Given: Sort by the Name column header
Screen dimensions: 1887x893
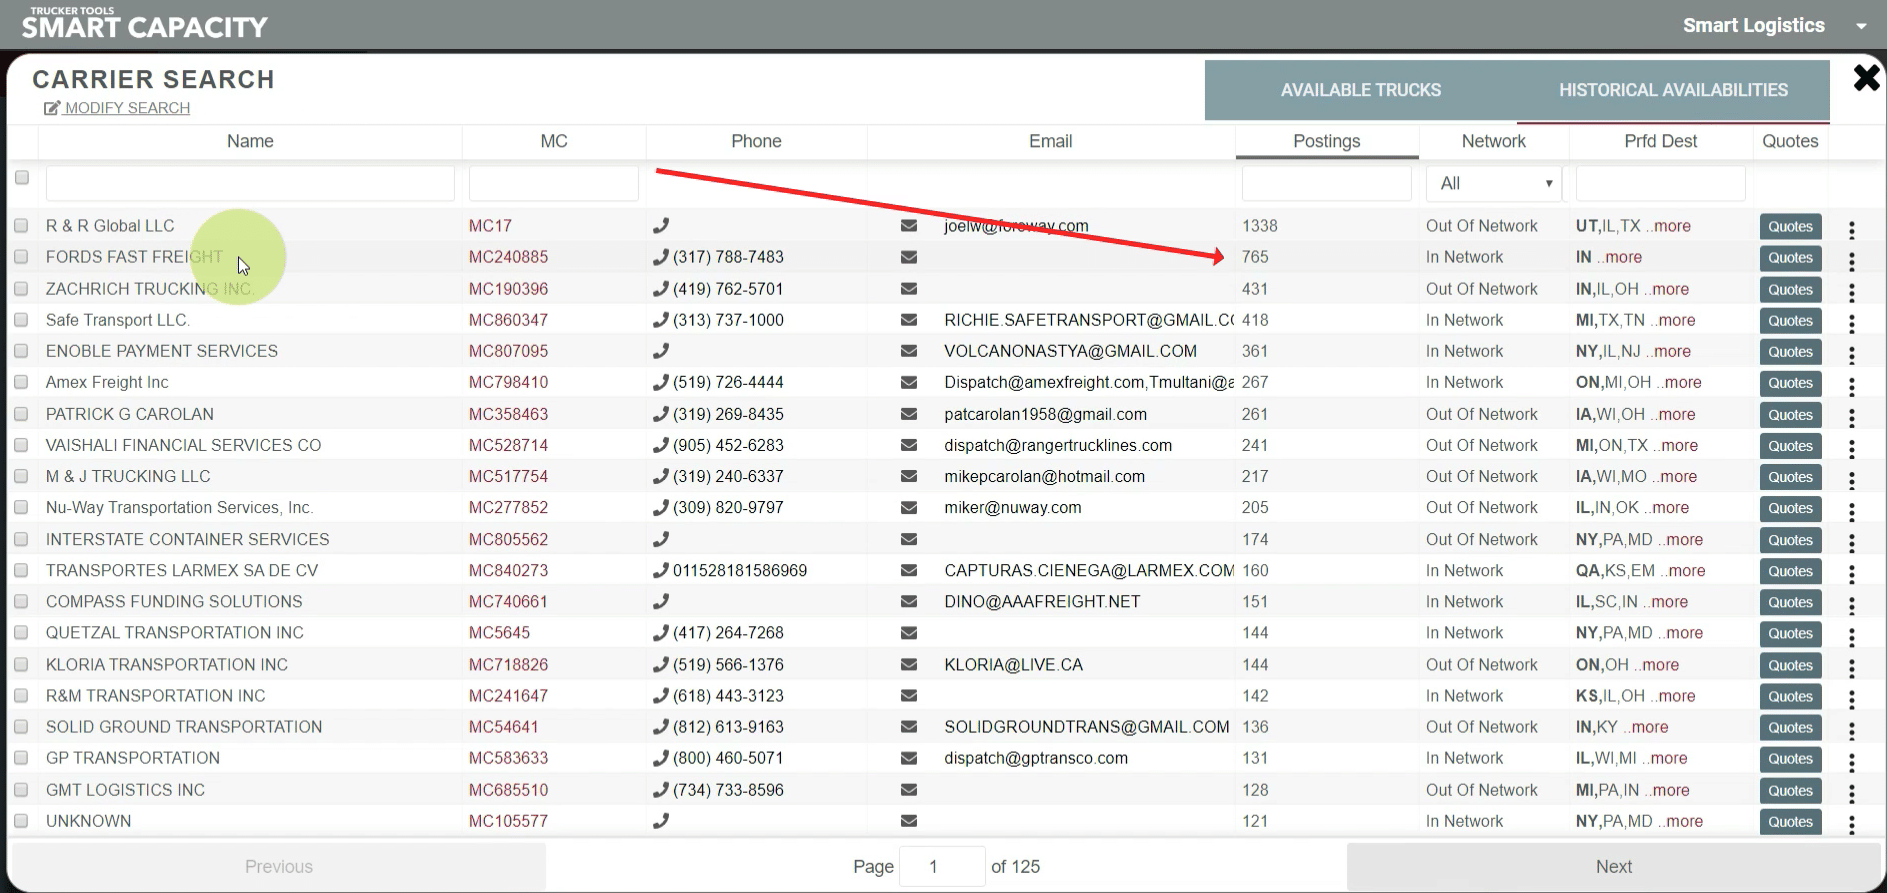Looking at the screenshot, I should (x=250, y=141).
